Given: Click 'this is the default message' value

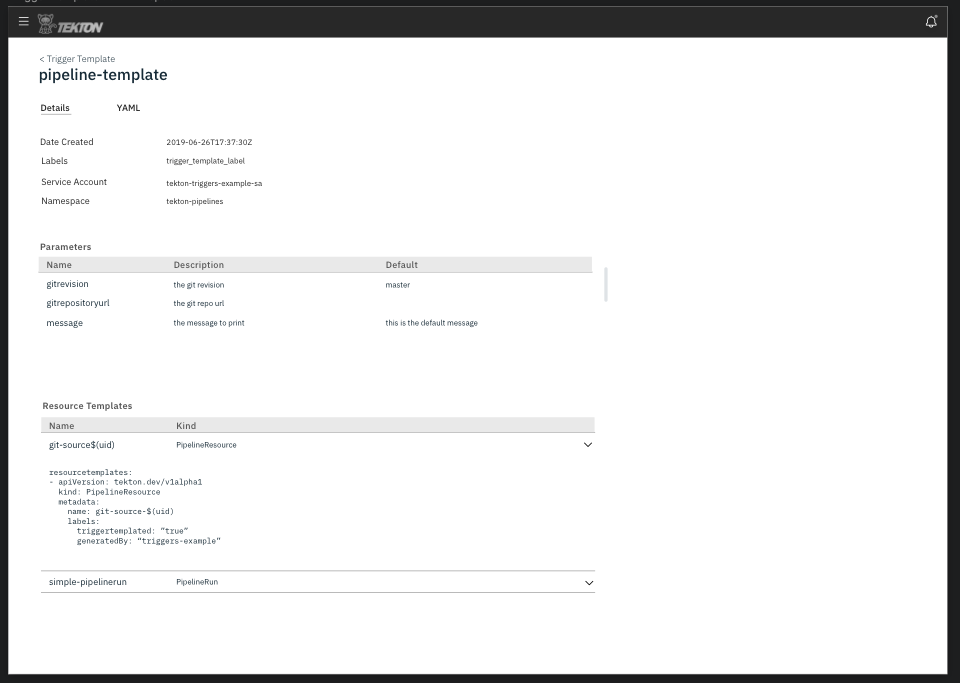Looking at the screenshot, I should tap(432, 323).
